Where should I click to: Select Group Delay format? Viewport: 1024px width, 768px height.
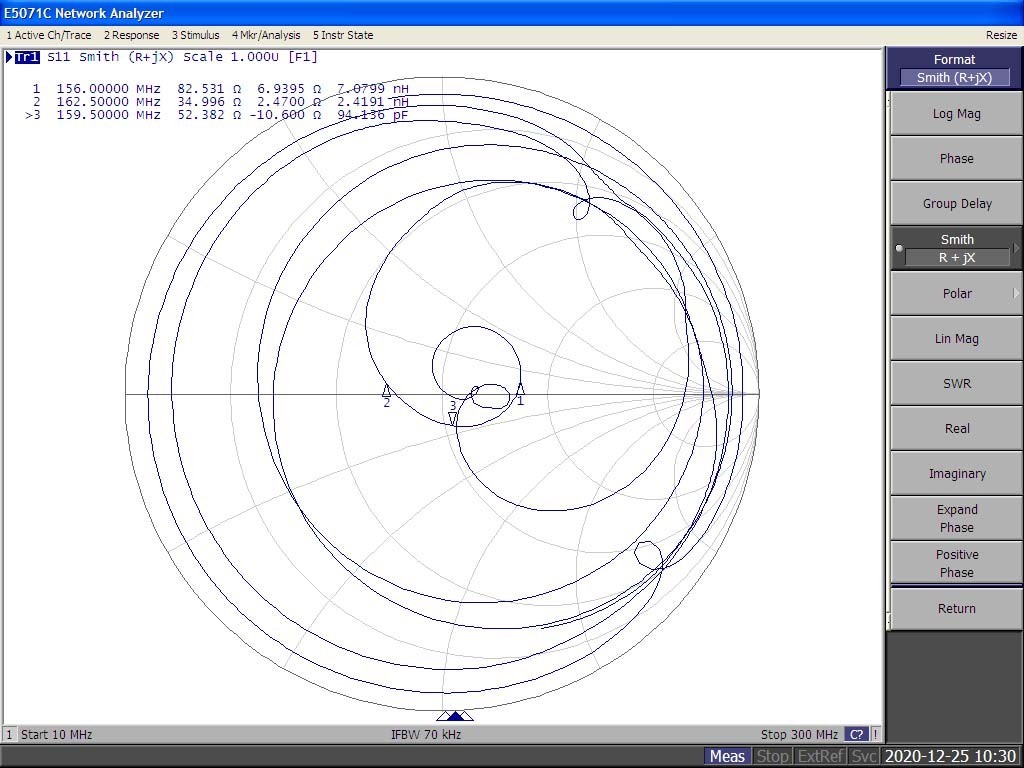point(956,204)
